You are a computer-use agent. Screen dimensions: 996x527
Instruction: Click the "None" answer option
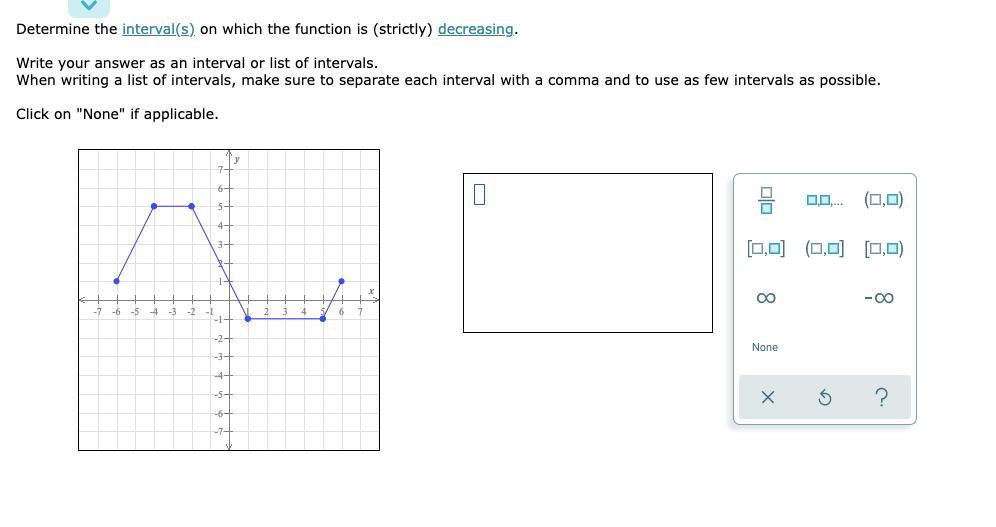click(765, 347)
